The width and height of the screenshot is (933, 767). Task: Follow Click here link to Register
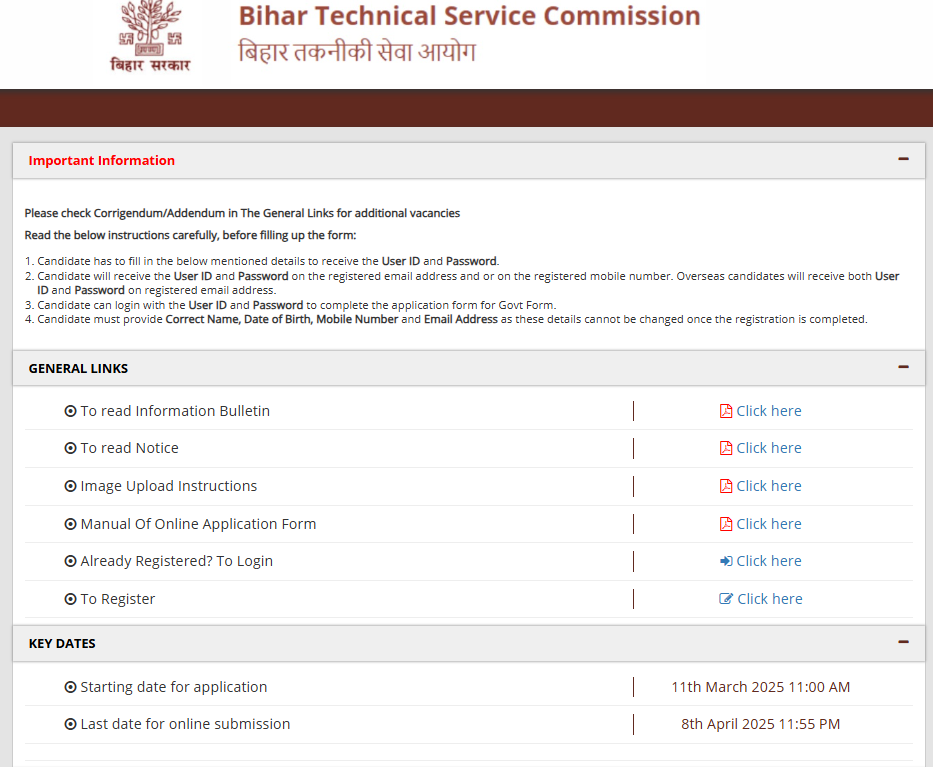click(x=770, y=599)
